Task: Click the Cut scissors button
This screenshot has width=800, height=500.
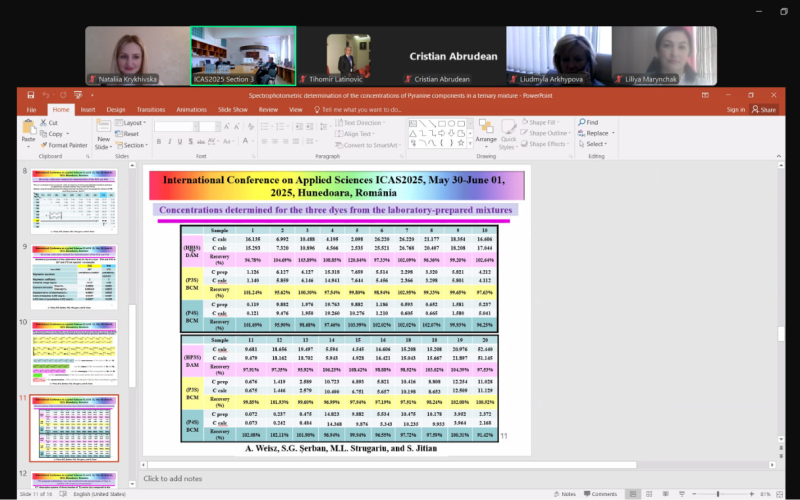Action: 49,122
